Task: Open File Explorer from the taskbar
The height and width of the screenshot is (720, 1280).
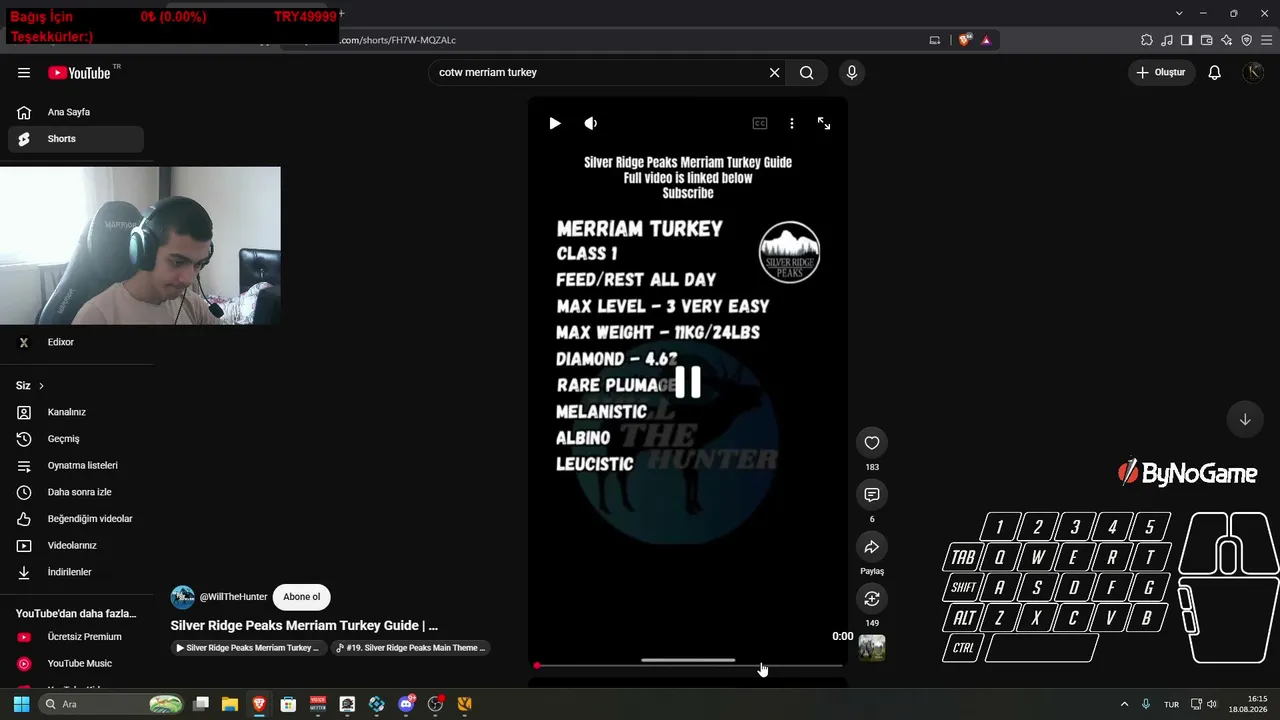Action: (230, 704)
